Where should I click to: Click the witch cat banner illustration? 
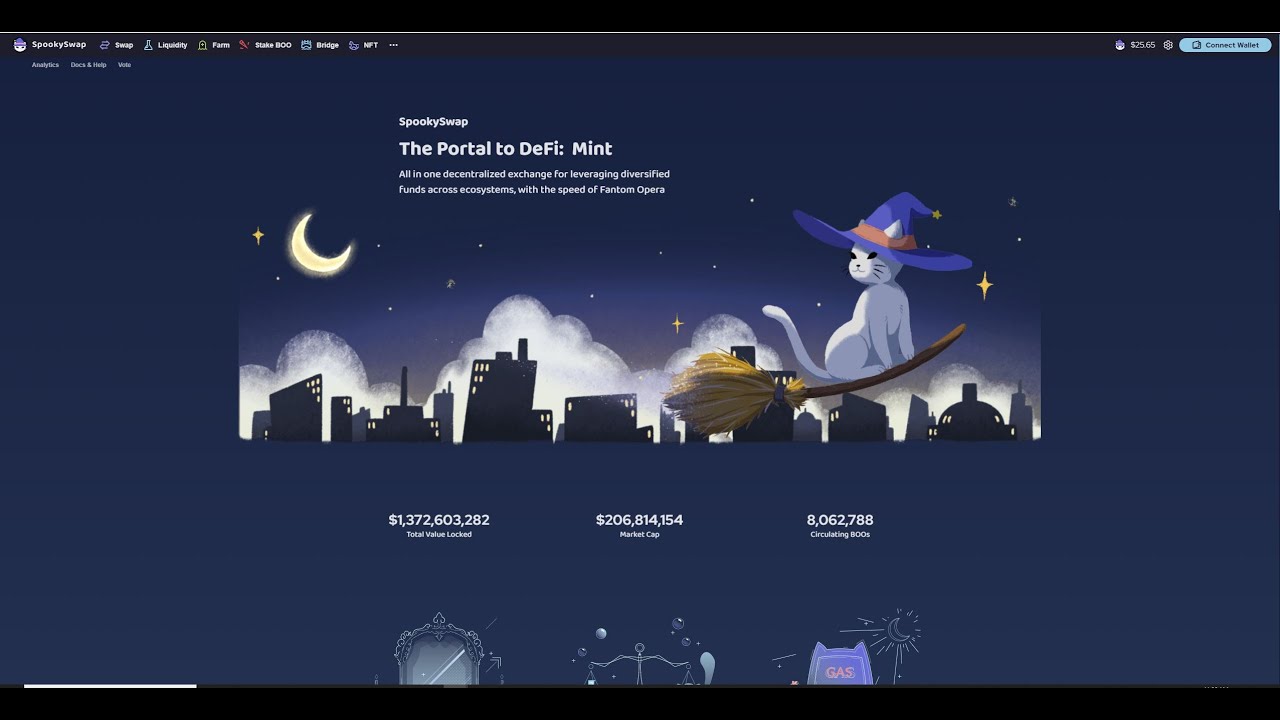(x=640, y=317)
